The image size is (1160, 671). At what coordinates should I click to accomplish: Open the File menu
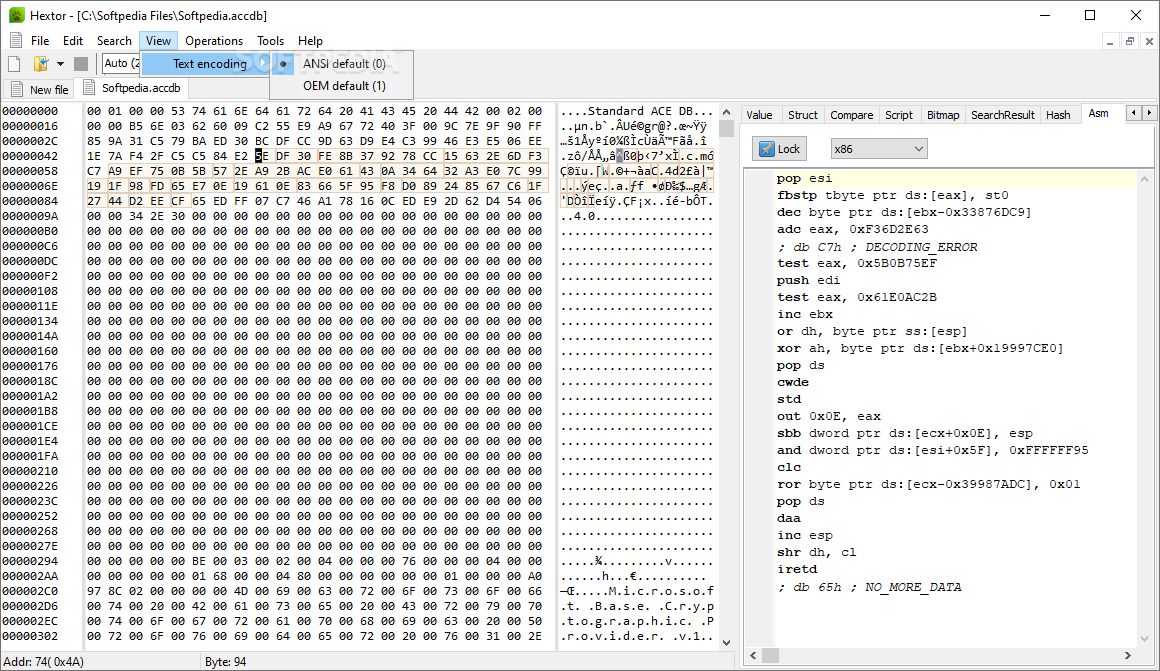click(40, 41)
